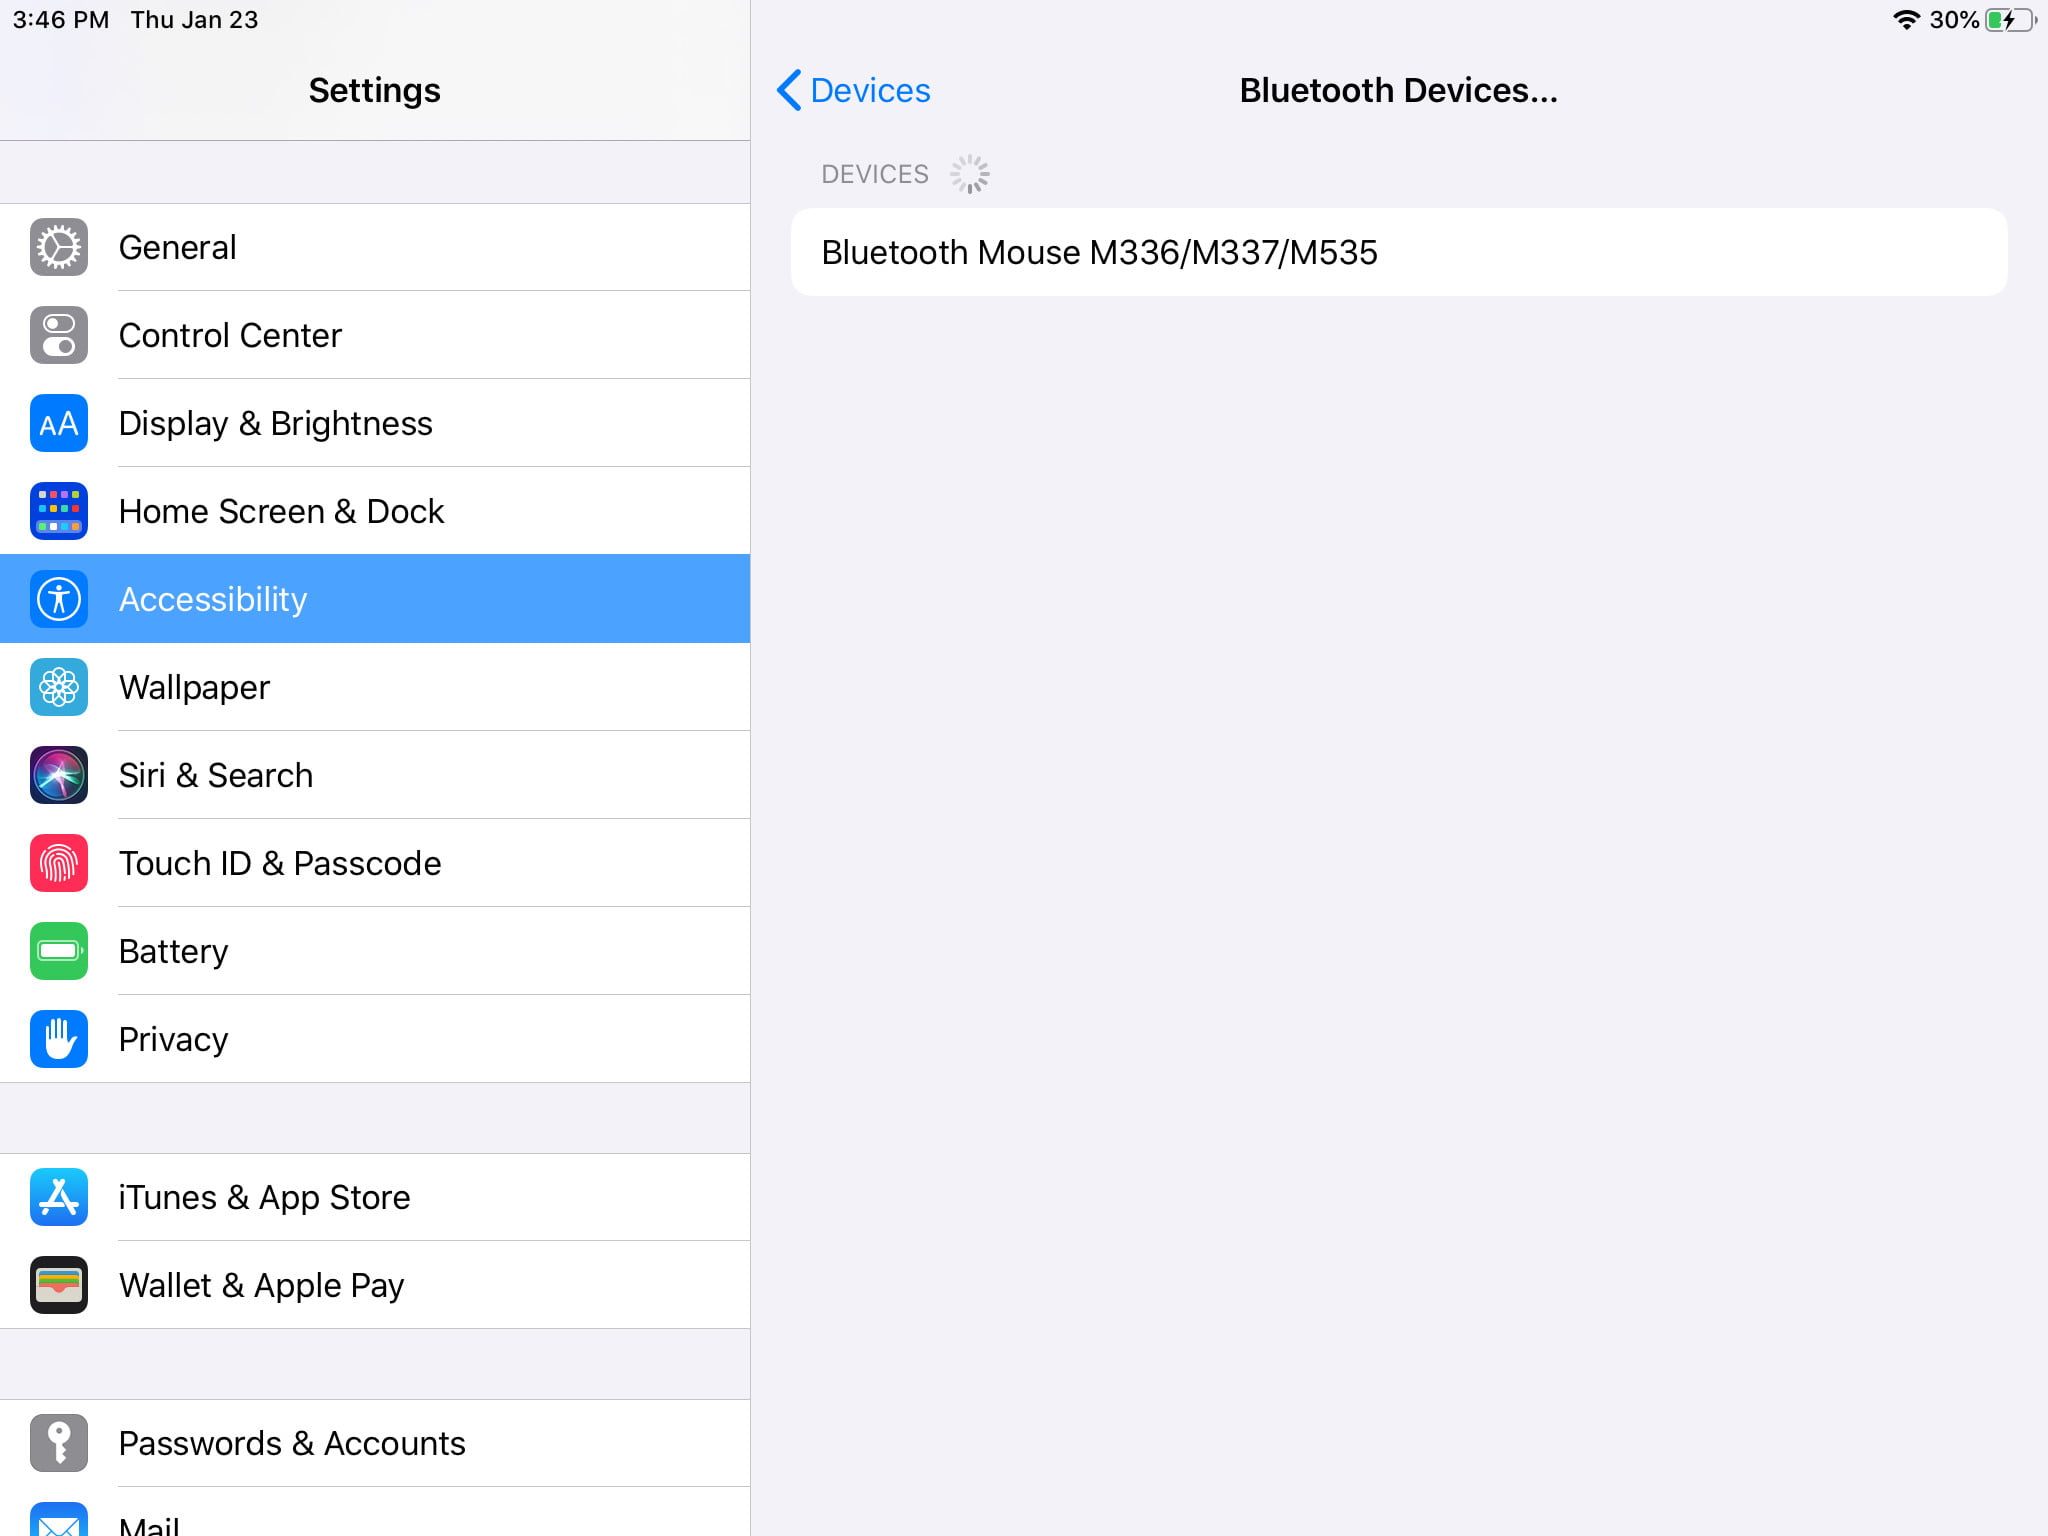This screenshot has height=1536, width=2048.
Task: Select the Control Center icon
Action: coord(57,335)
